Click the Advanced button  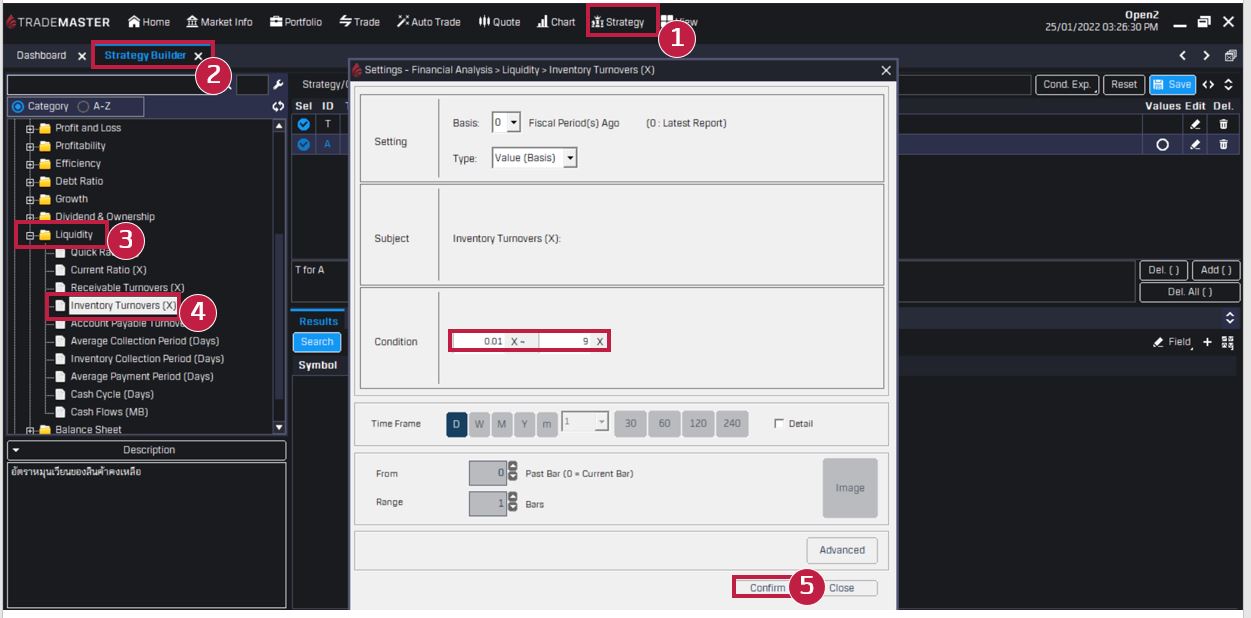[x=842, y=550]
